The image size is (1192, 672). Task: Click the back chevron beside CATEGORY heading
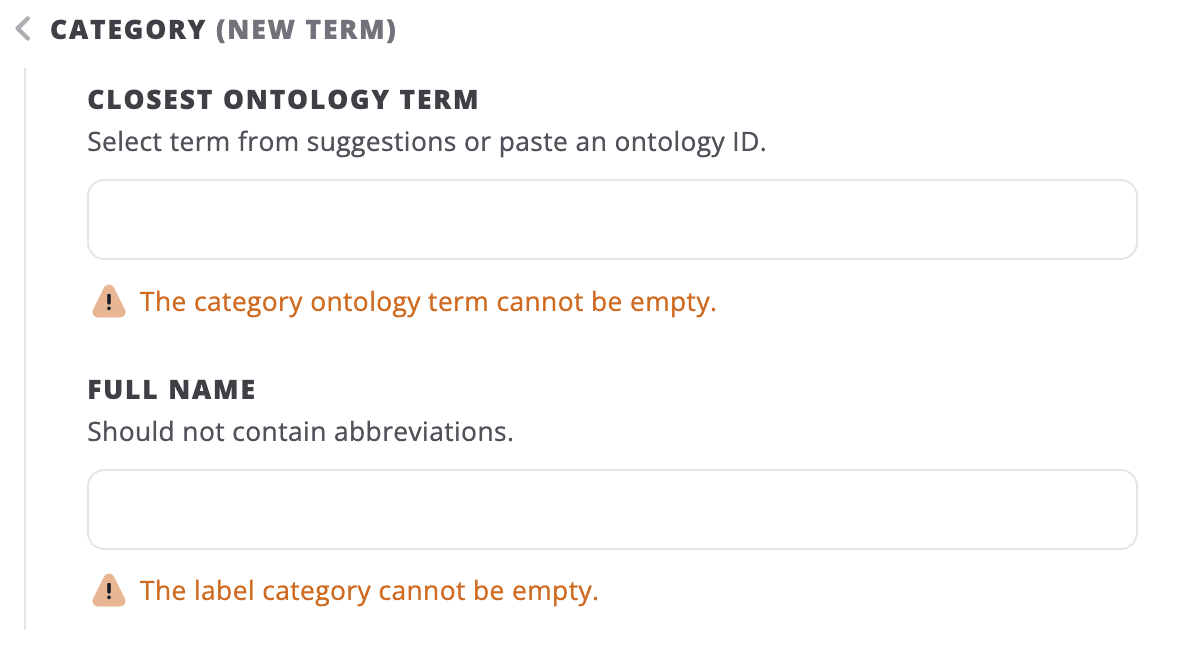click(x=22, y=29)
